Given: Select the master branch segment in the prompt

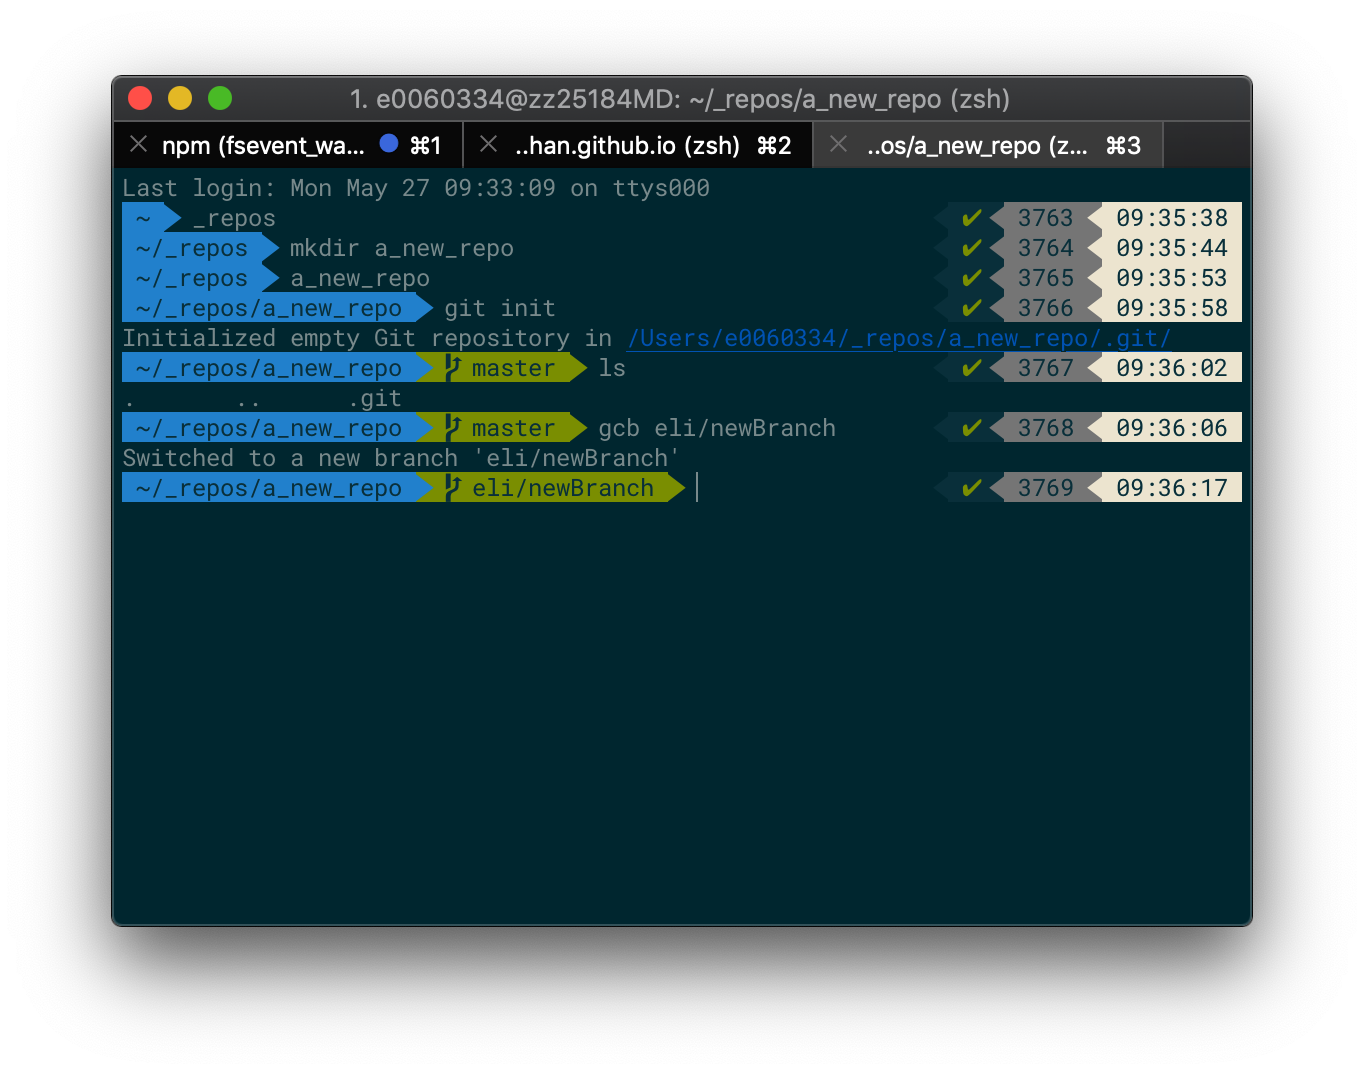Looking at the screenshot, I should [512, 368].
